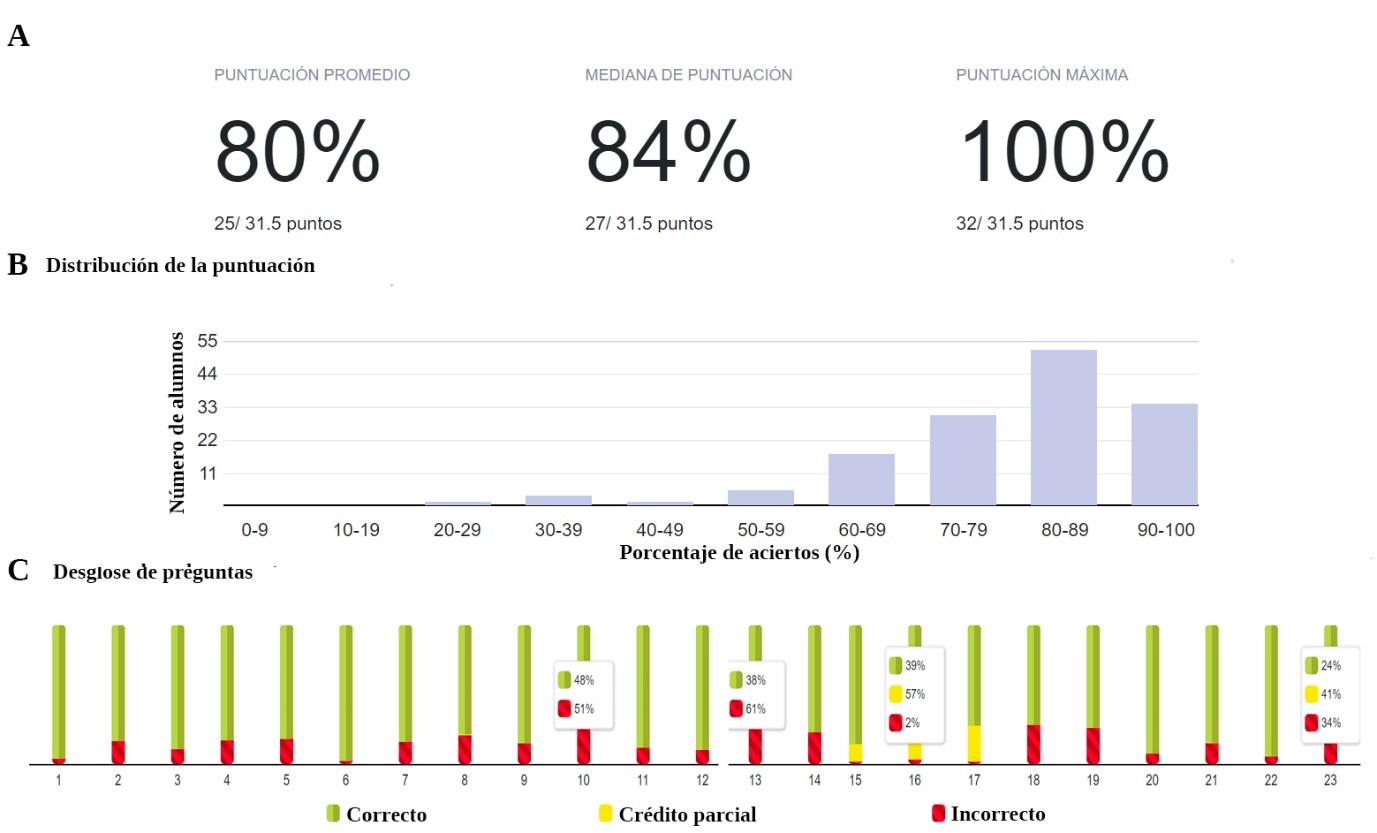This screenshot has width=1377, height=833.
Task: Click the green Correcto legend swatch
Action: [x=333, y=813]
